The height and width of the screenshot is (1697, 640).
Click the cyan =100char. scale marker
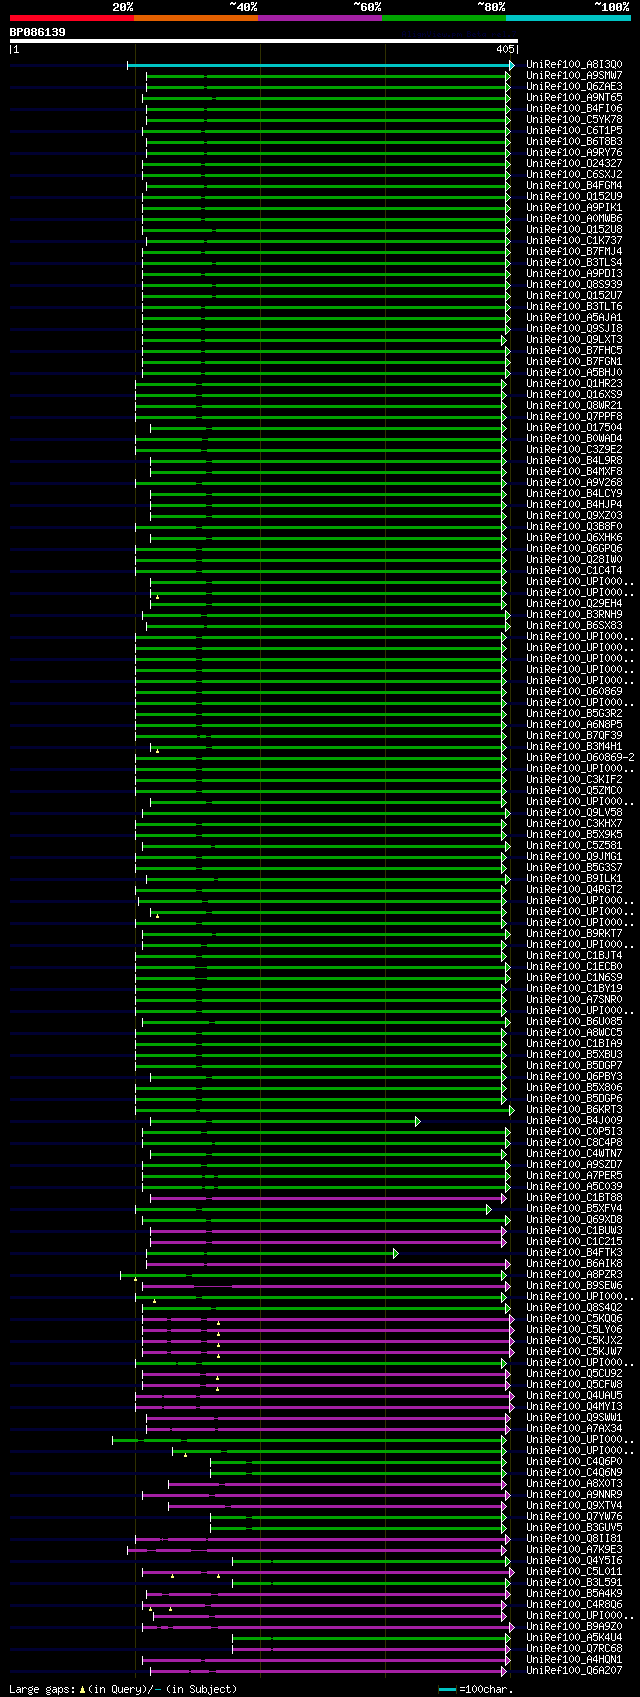(x=447, y=1690)
